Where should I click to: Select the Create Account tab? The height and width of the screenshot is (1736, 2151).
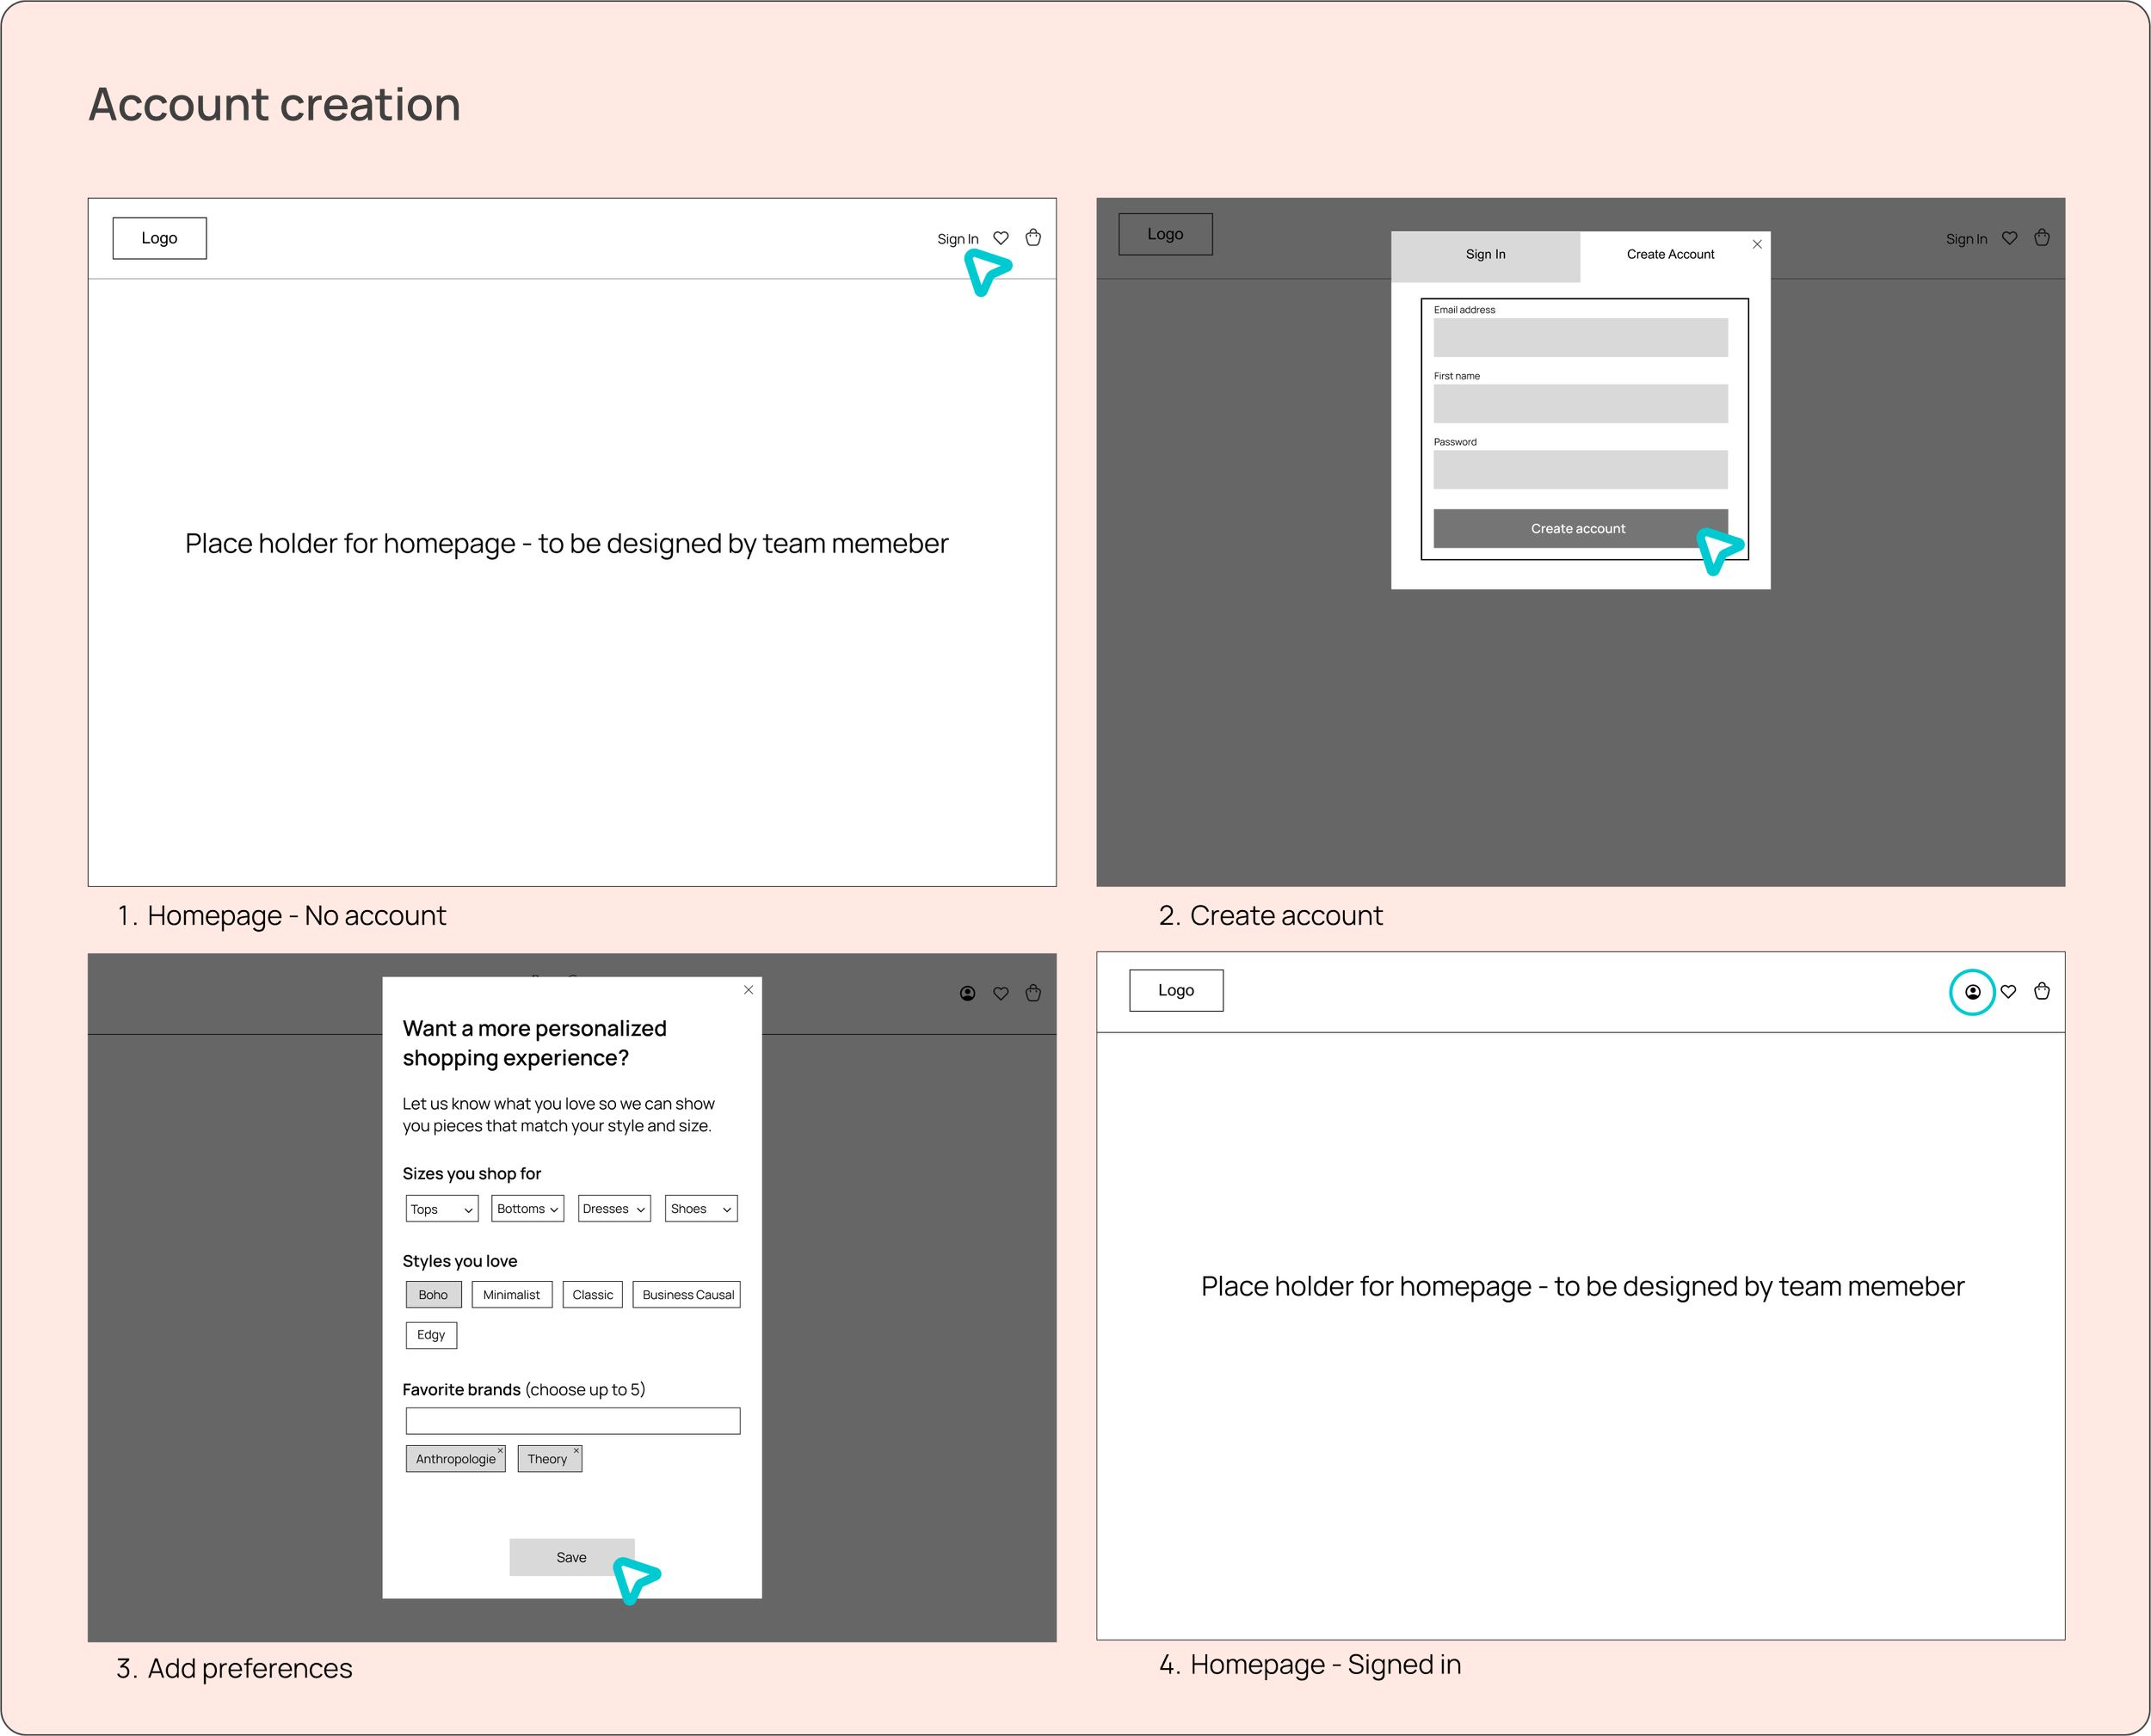pyautogui.click(x=1670, y=255)
